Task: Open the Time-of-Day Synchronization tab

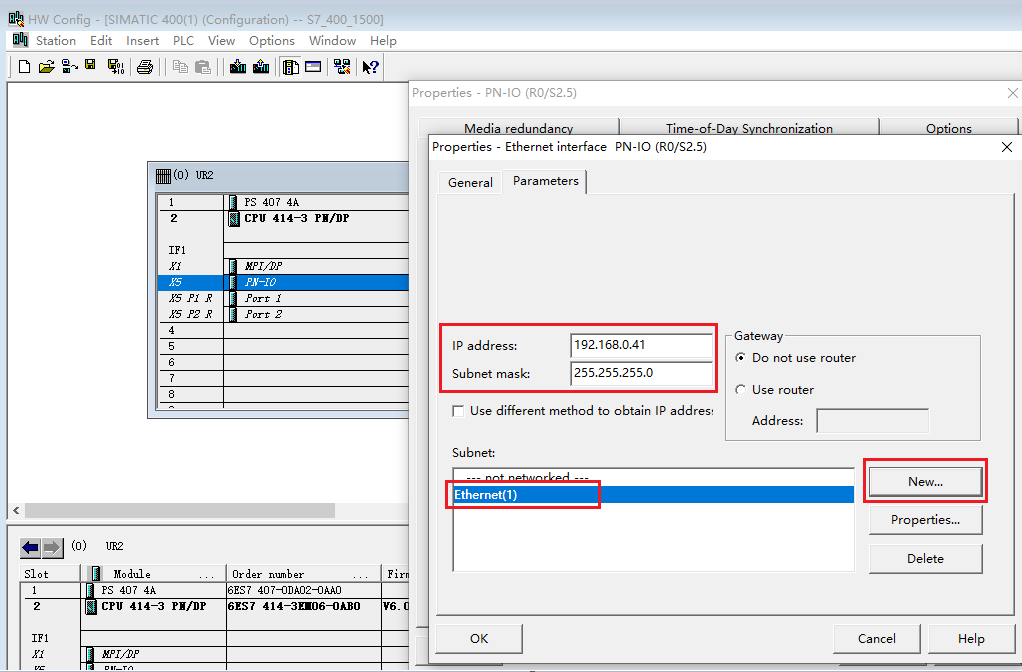Action: click(749, 128)
